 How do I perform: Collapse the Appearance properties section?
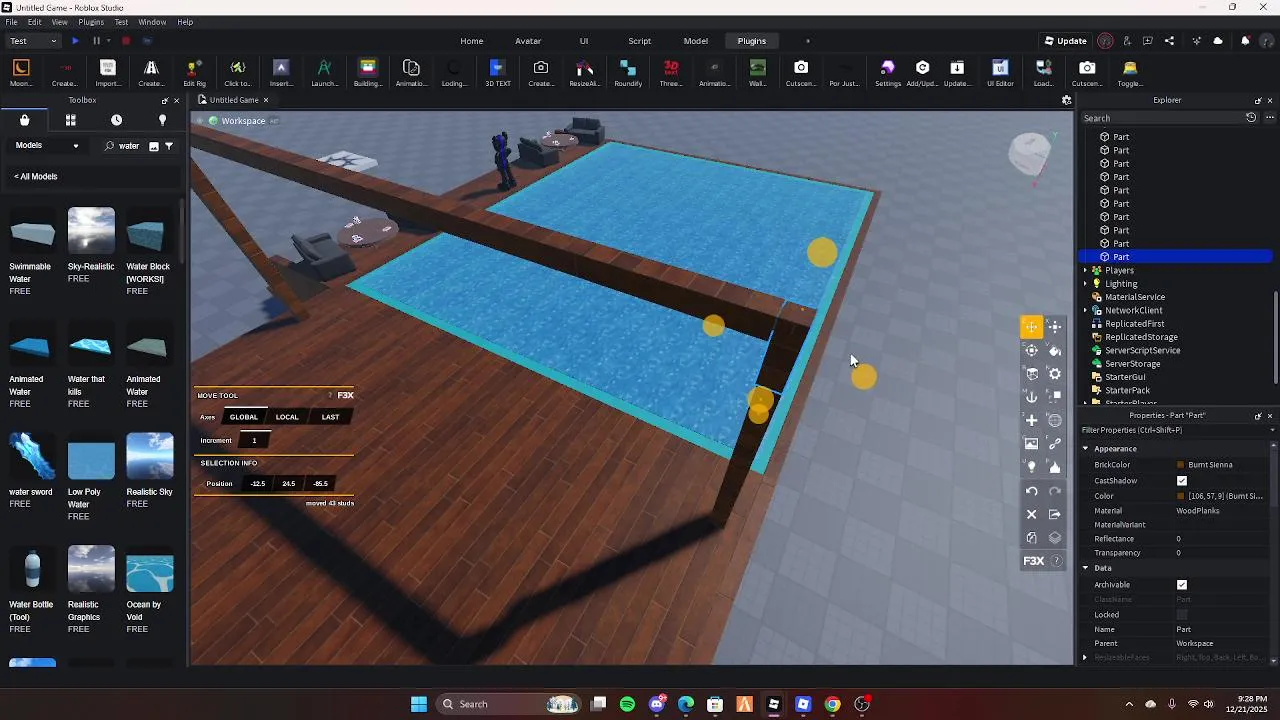pyautogui.click(x=1085, y=449)
